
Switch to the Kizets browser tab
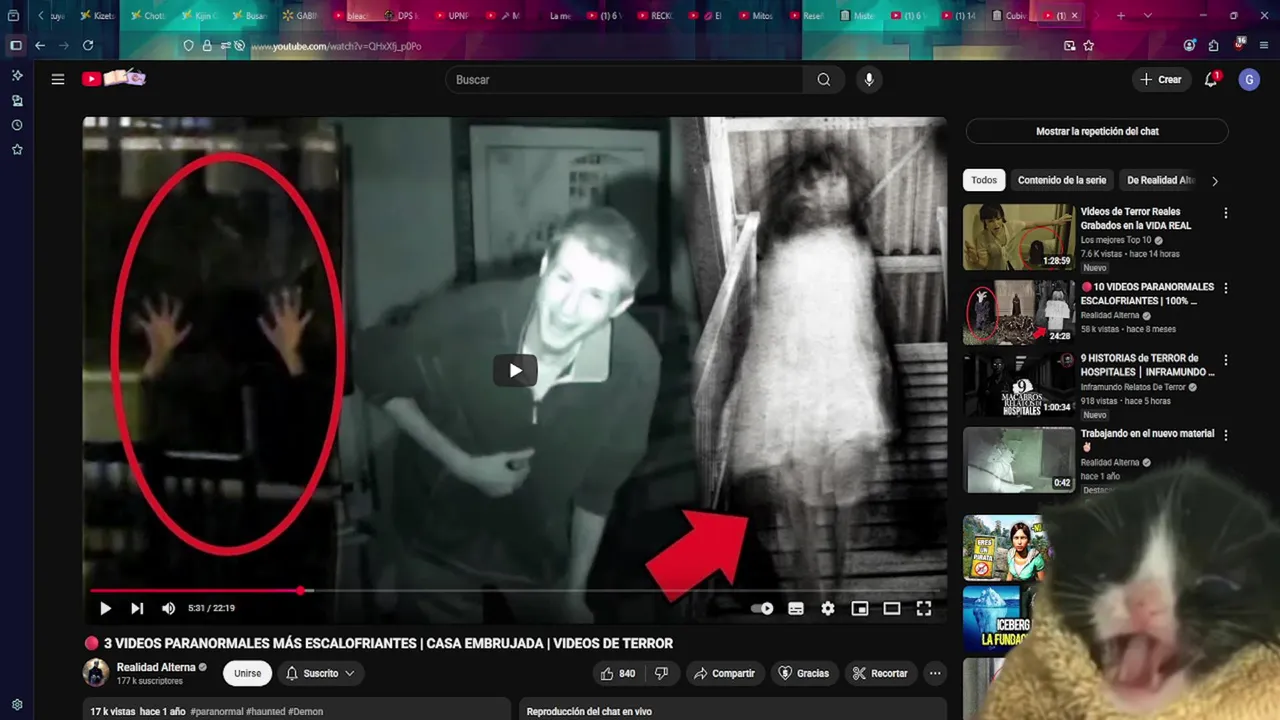(96, 15)
